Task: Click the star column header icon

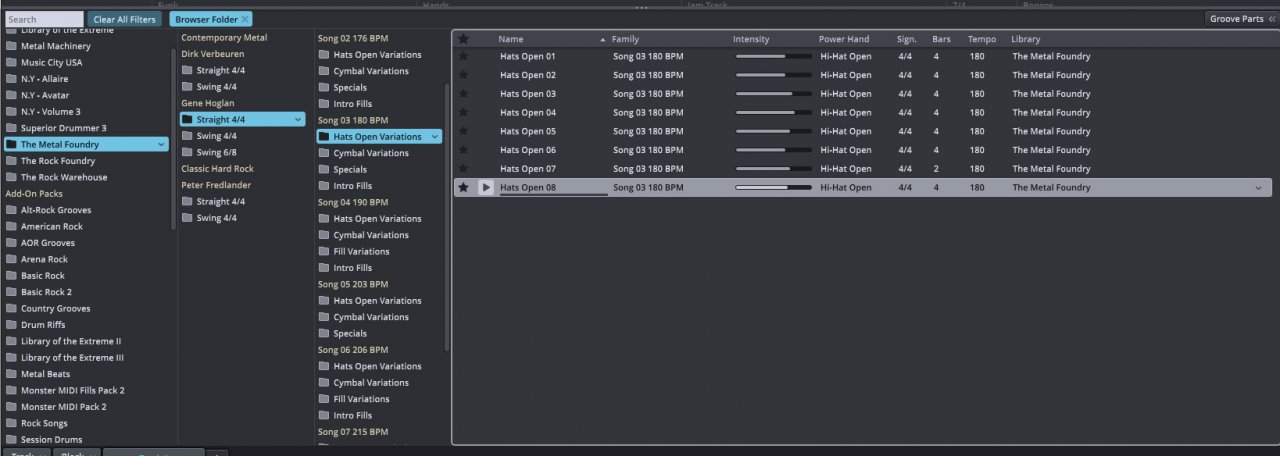Action: point(463,39)
